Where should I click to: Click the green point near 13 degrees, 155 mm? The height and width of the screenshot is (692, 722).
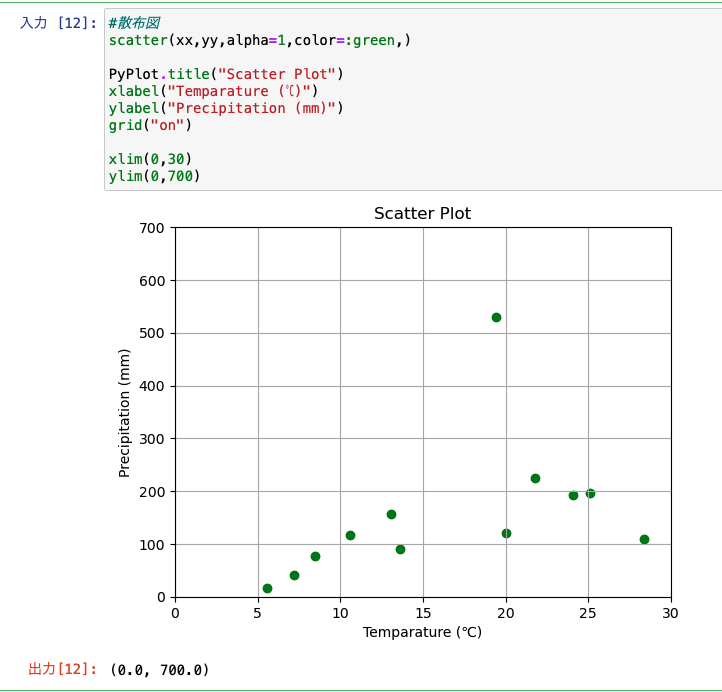point(391,514)
